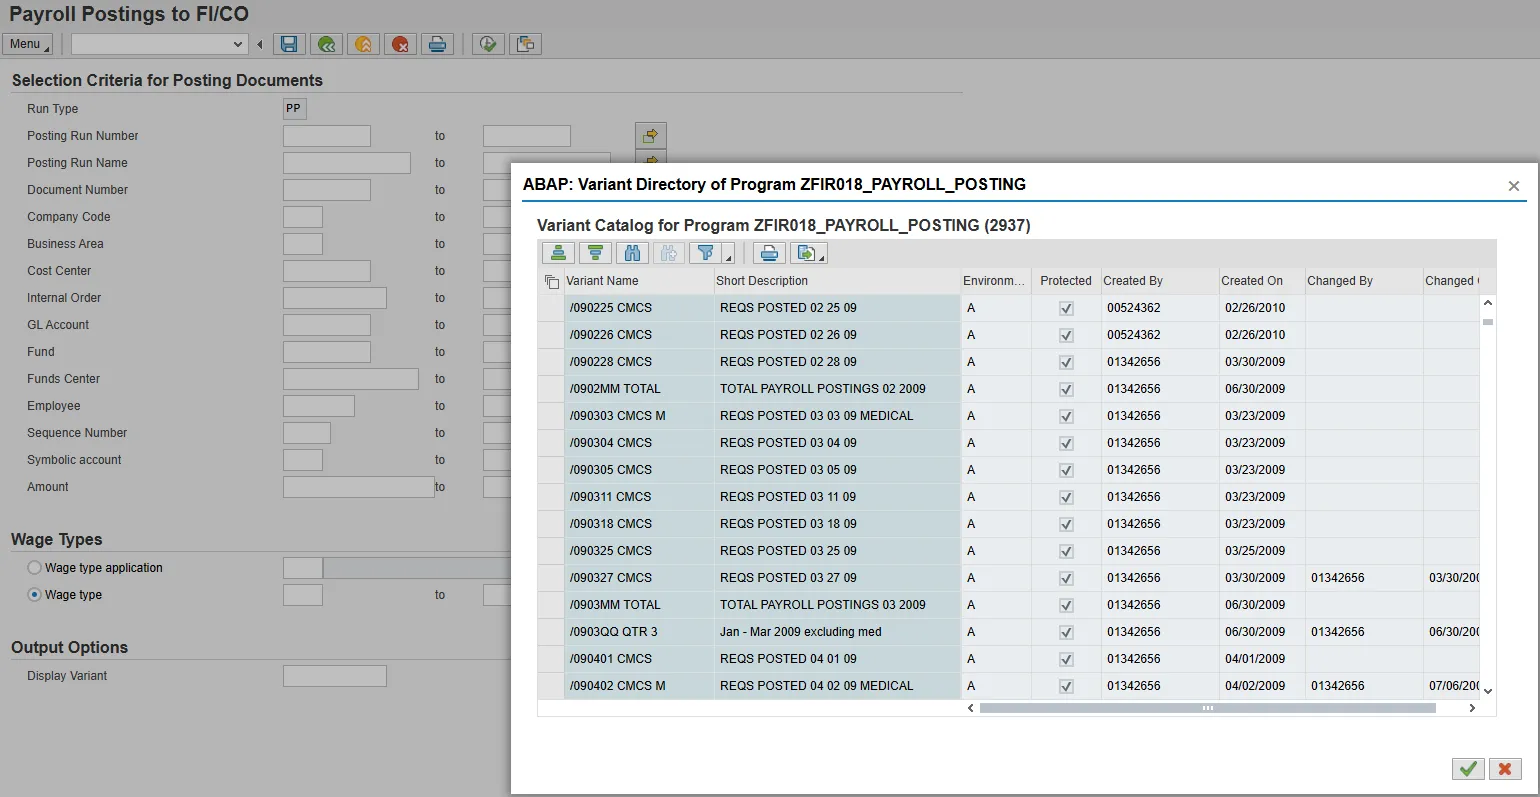The height and width of the screenshot is (797, 1540).
Task: Print the variant catalog list
Action: [768, 253]
